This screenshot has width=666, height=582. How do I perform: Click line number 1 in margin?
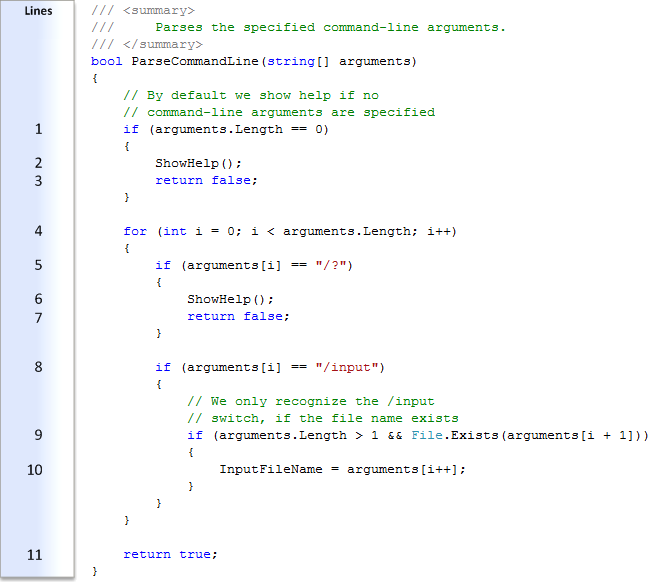[x=38, y=129]
